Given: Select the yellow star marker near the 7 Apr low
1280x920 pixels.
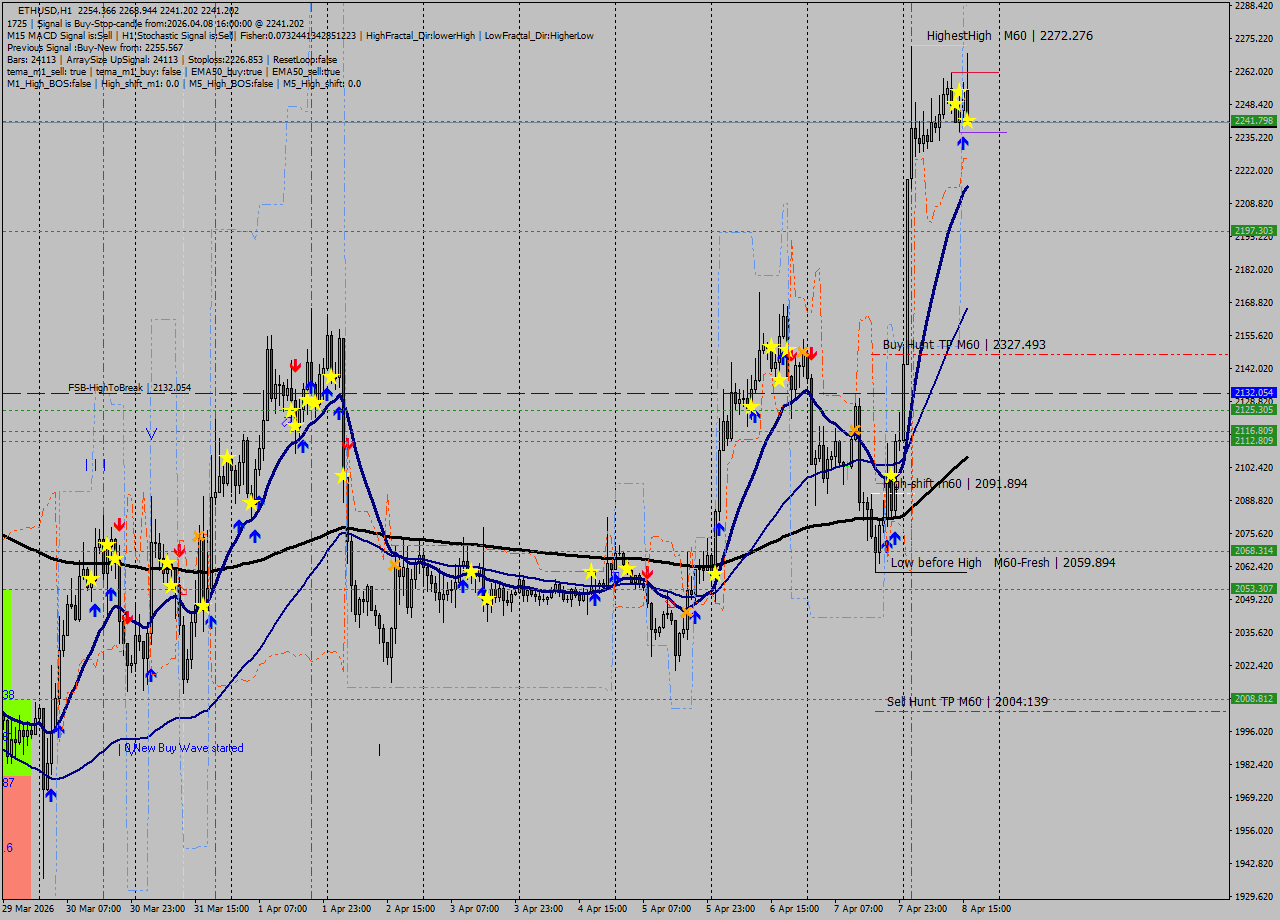Looking at the screenshot, I should (888, 472).
